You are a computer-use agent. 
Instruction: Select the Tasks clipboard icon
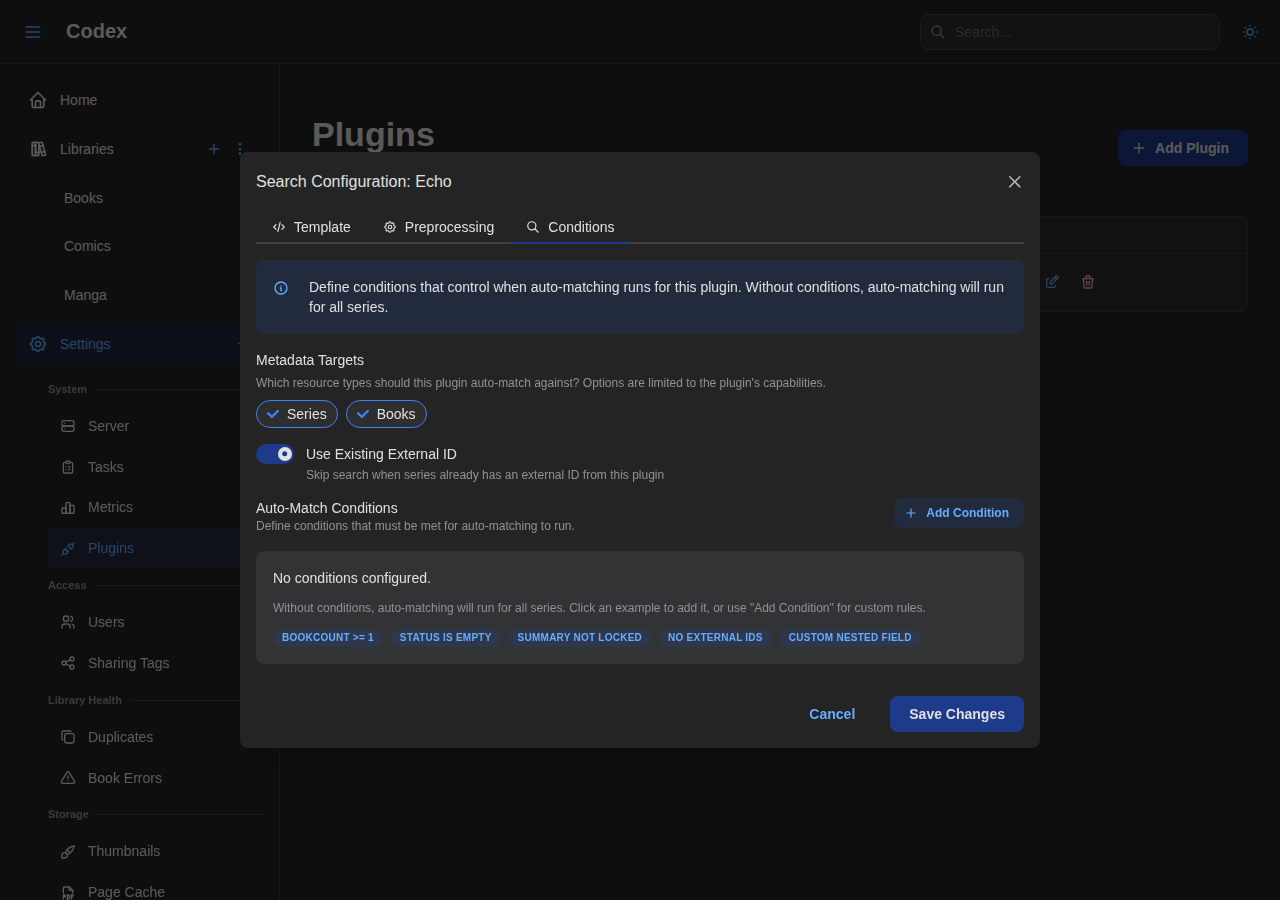click(x=67, y=466)
